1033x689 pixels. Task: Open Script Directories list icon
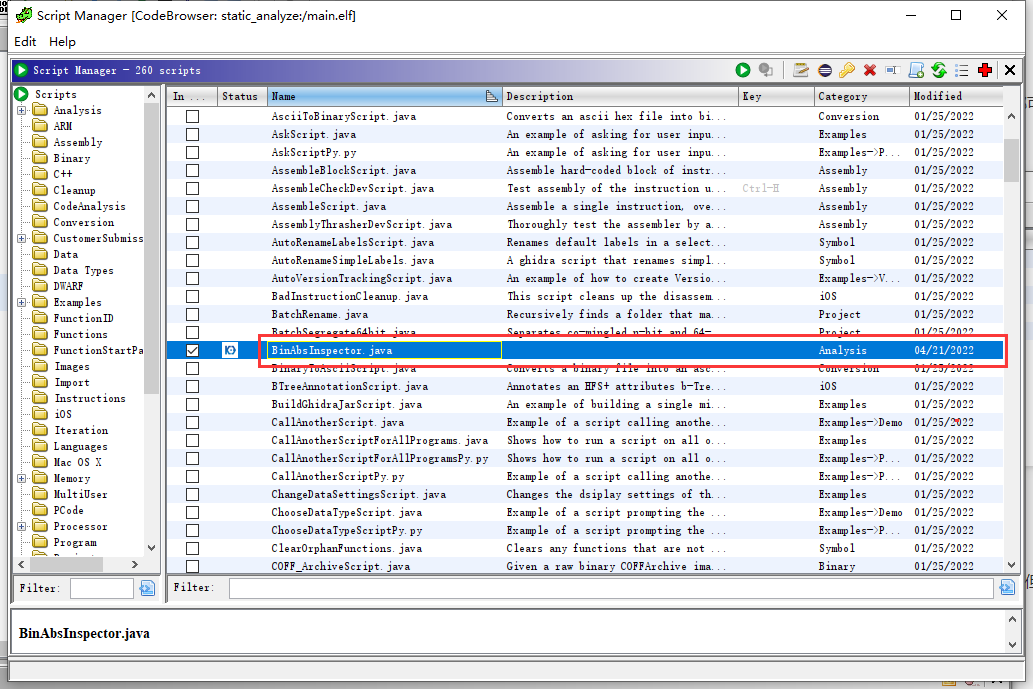pos(962,70)
